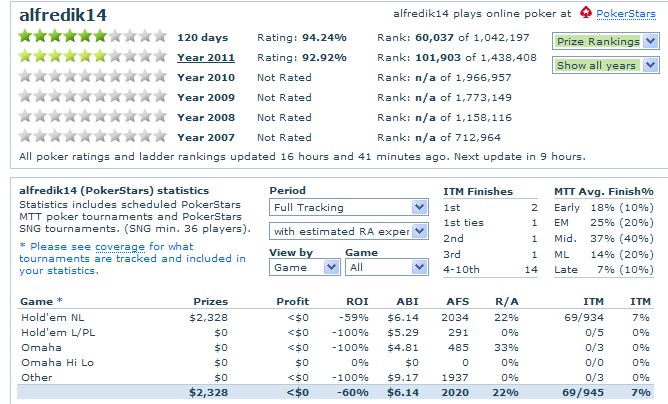Viewport: 668px width, 404px height.
Task: Follow the Year 2011 link
Action: point(206,57)
